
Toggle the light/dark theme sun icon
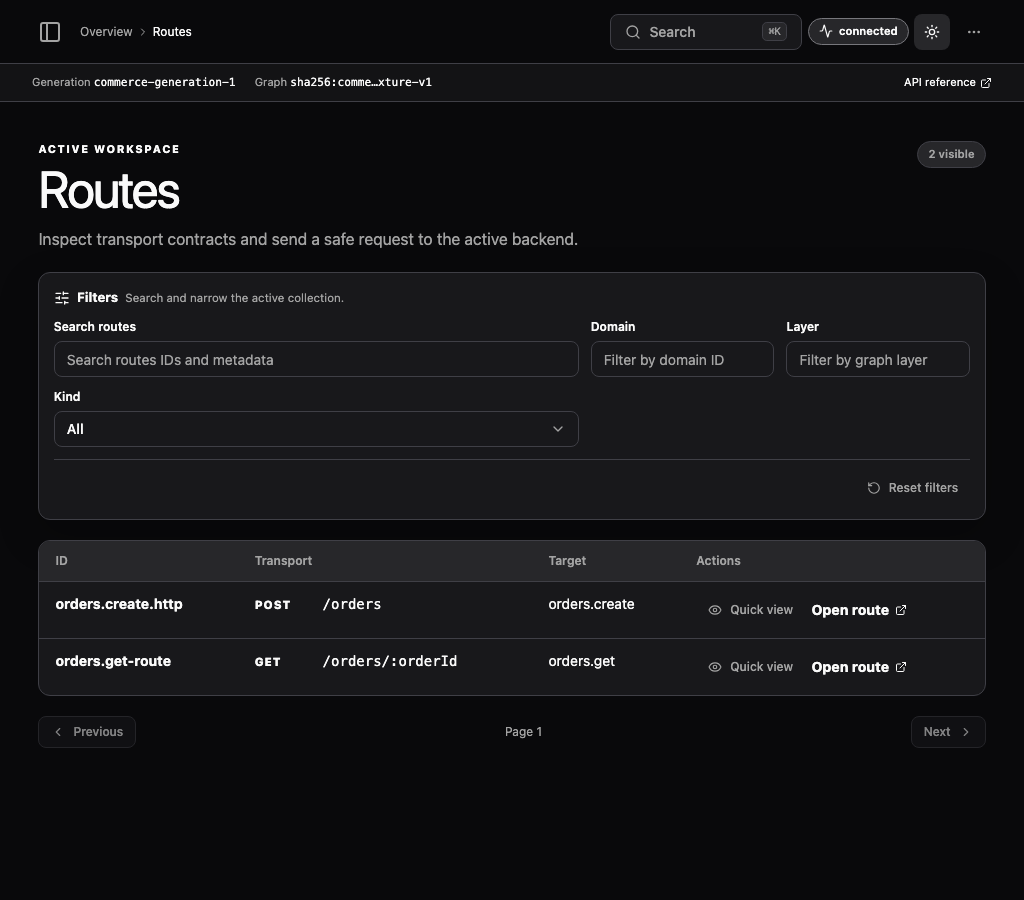[931, 32]
